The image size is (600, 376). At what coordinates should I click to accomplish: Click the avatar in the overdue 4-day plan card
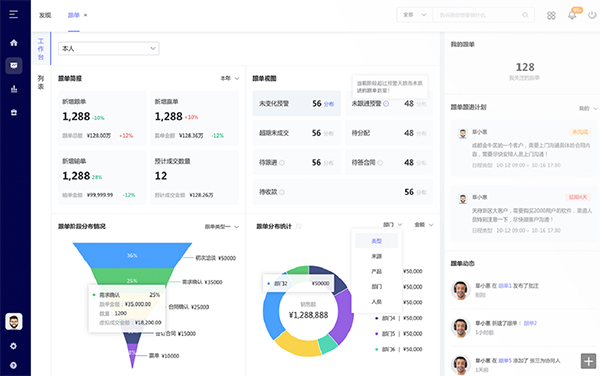[x=463, y=199]
